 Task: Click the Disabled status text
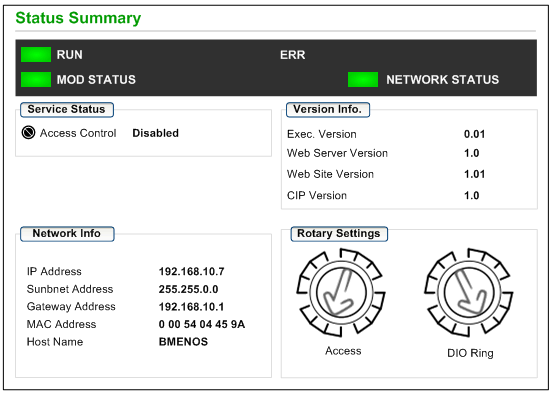(x=156, y=133)
